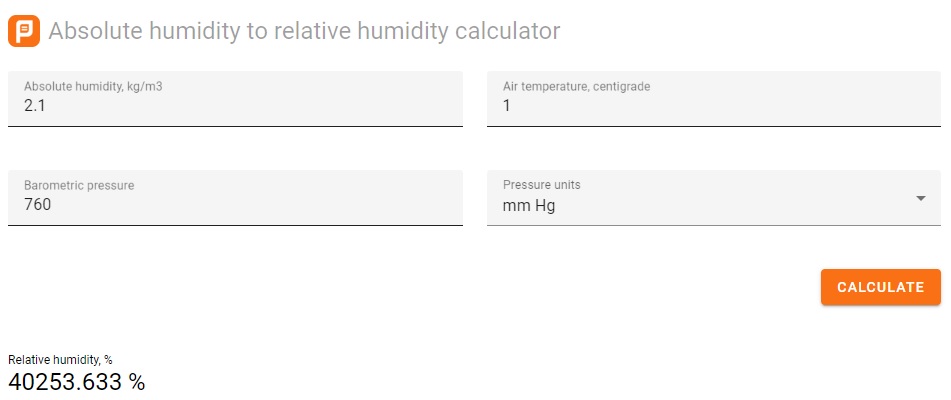Click the "Air temperature, centigrade" label
The width and height of the screenshot is (951, 400).
576,87
